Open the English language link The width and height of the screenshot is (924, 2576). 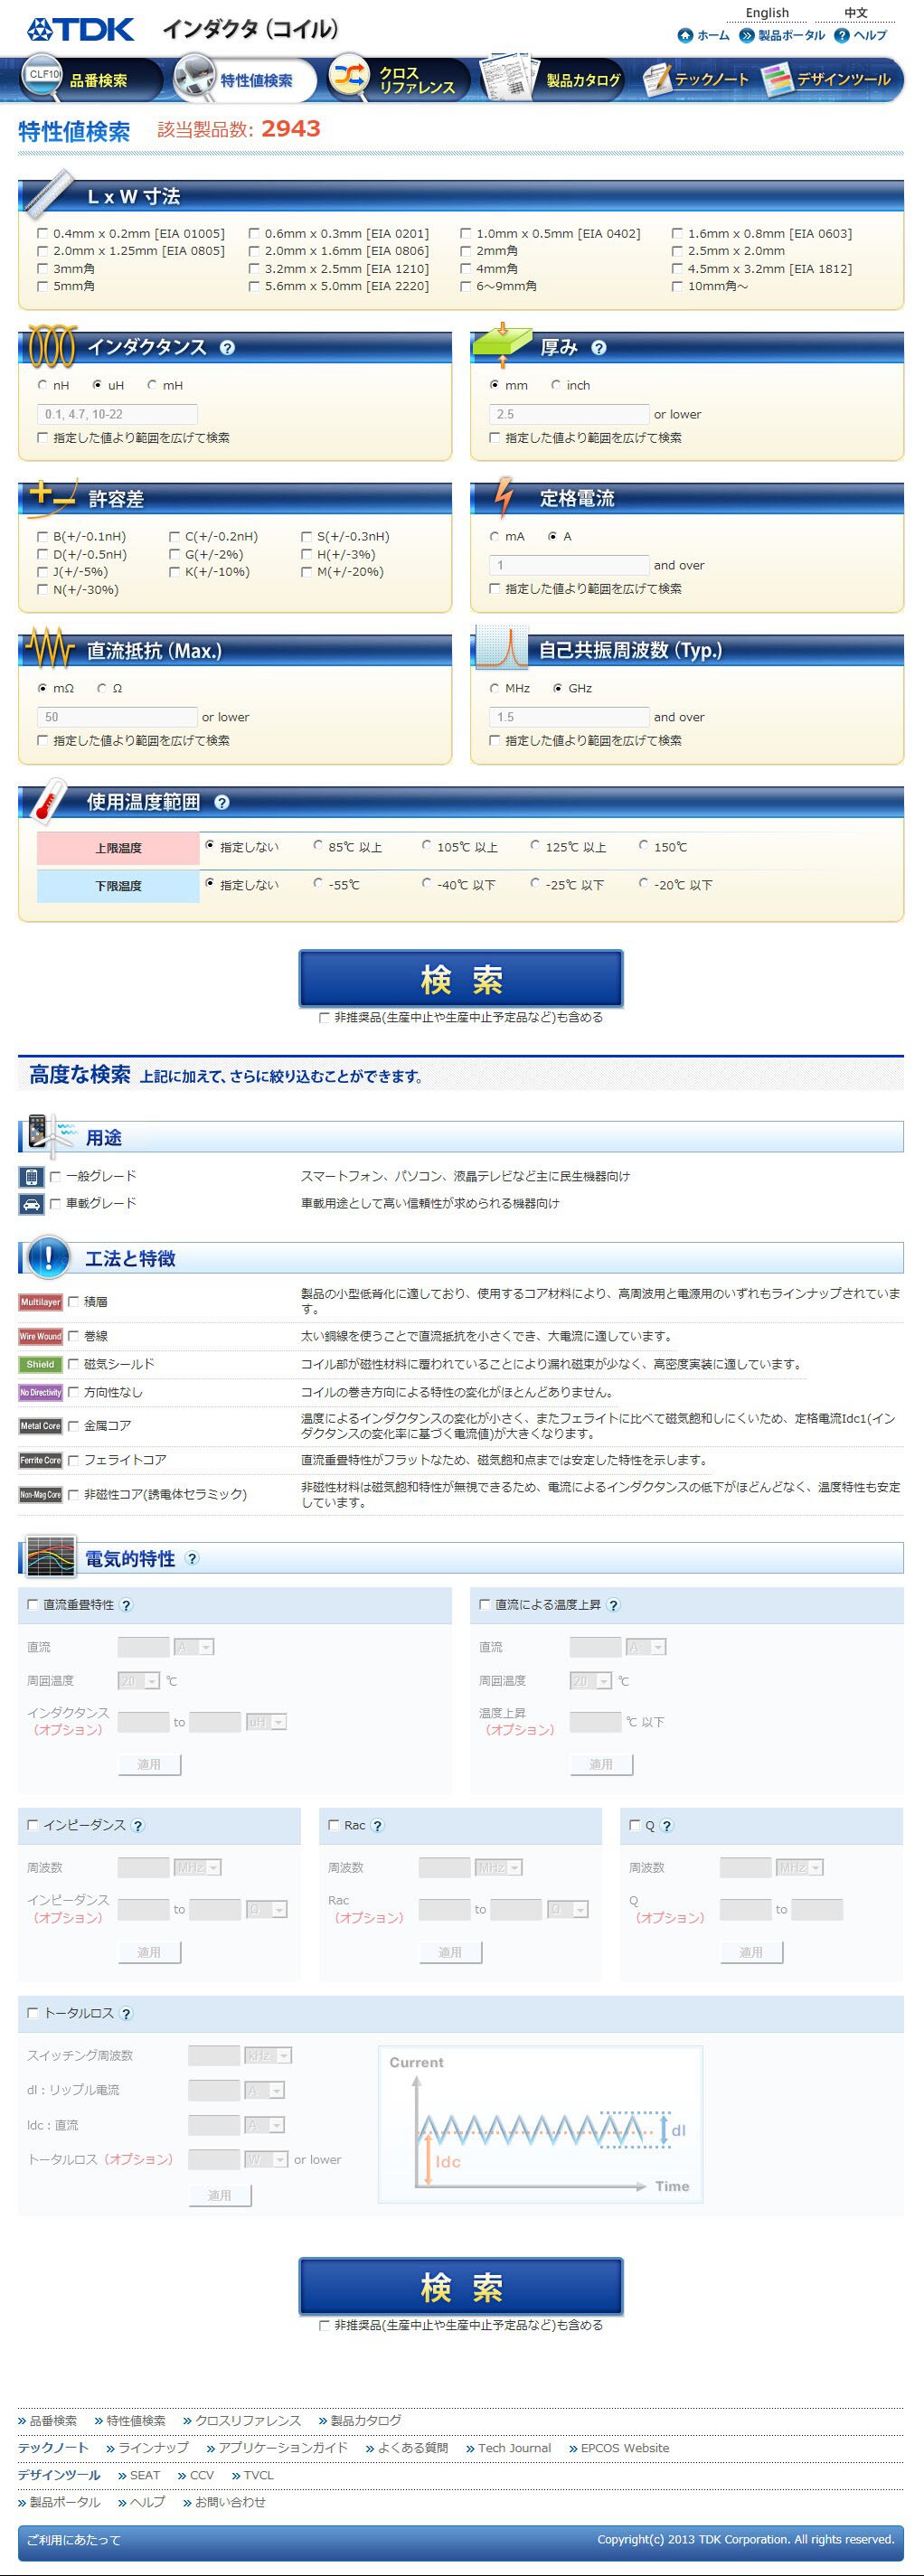(x=767, y=13)
